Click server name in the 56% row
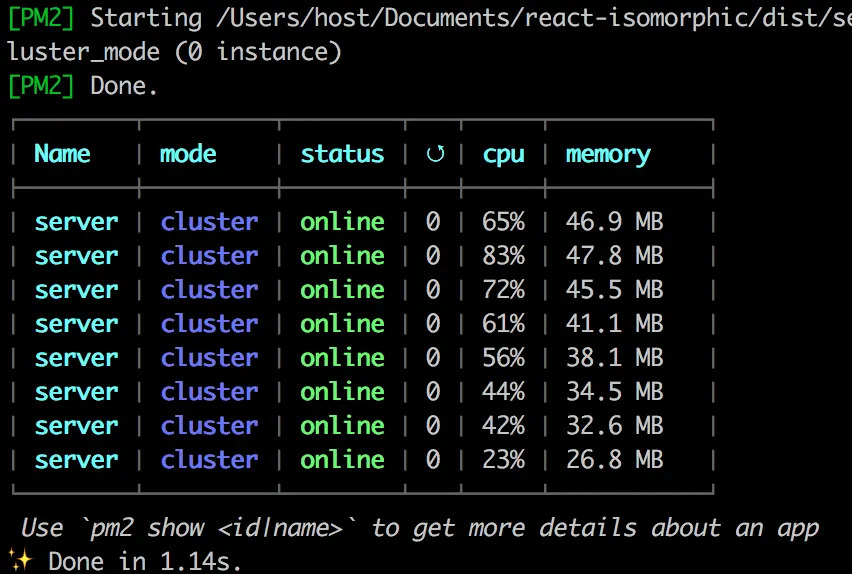Viewport: 852px width, 574px height. [76, 358]
